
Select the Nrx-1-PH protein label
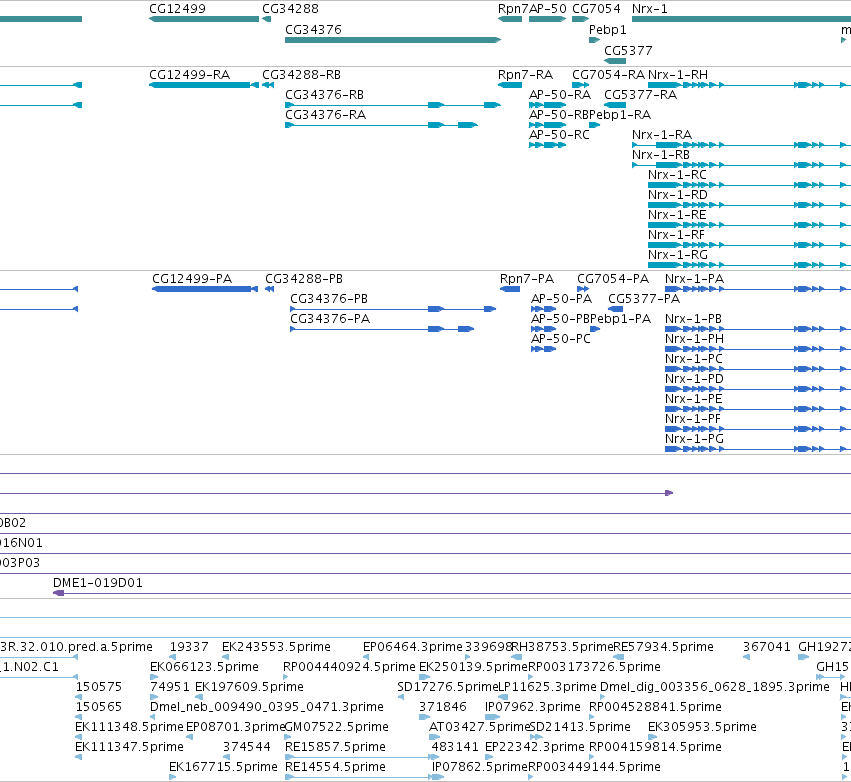point(694,339)
